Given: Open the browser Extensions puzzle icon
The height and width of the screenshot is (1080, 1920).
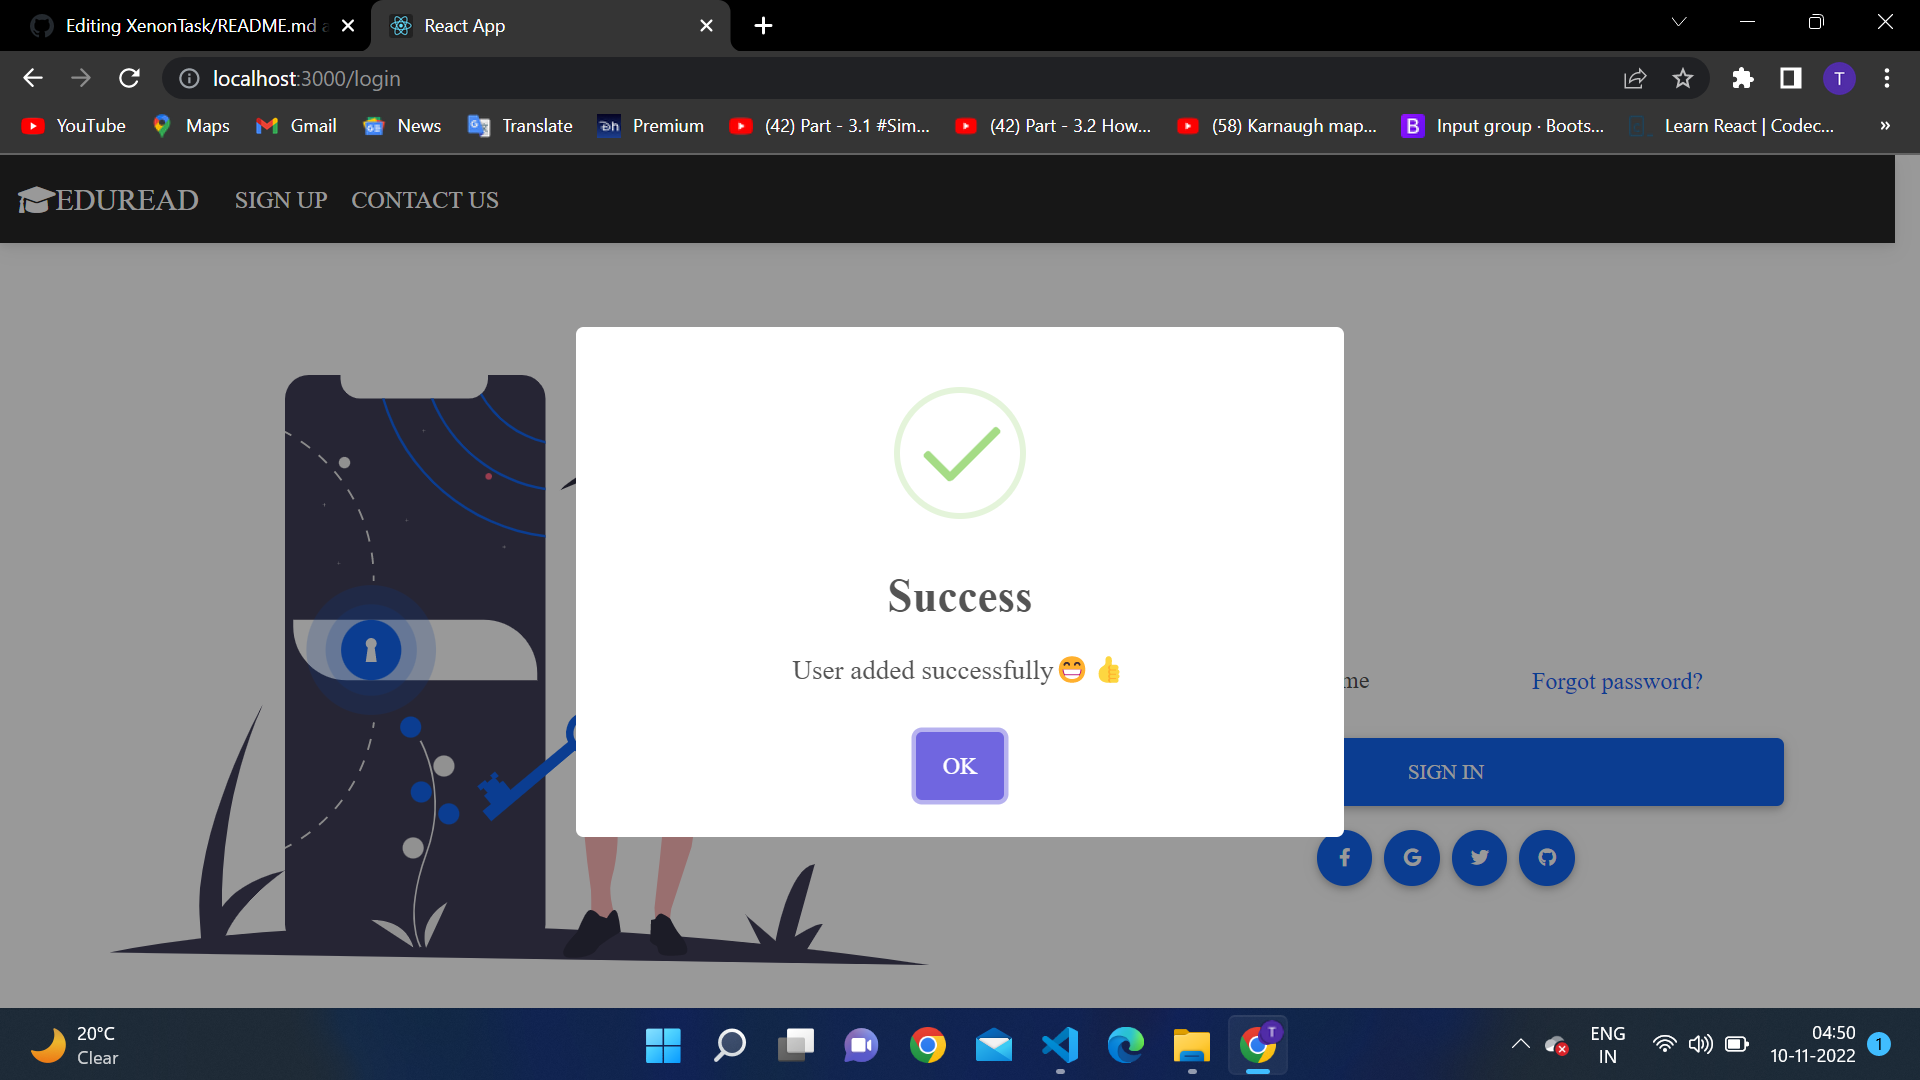Looking at the screenshot, I should point(1743,78).
